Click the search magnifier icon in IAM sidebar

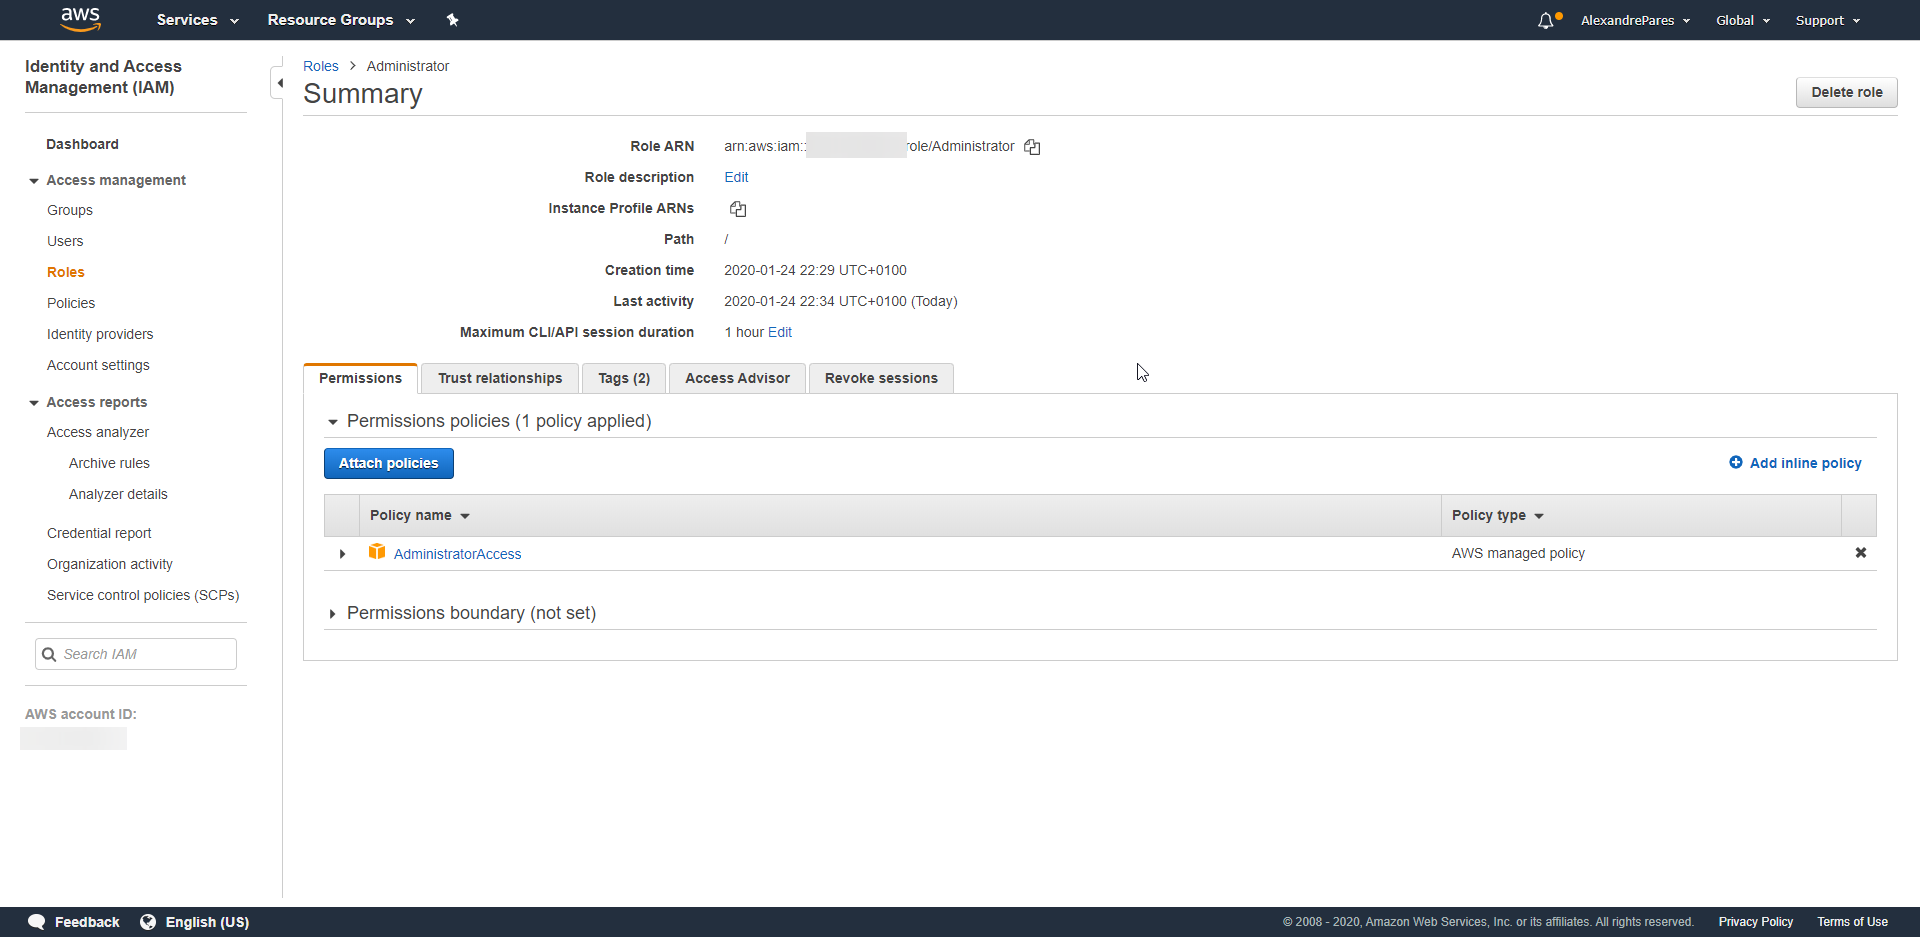click(49, 654)
